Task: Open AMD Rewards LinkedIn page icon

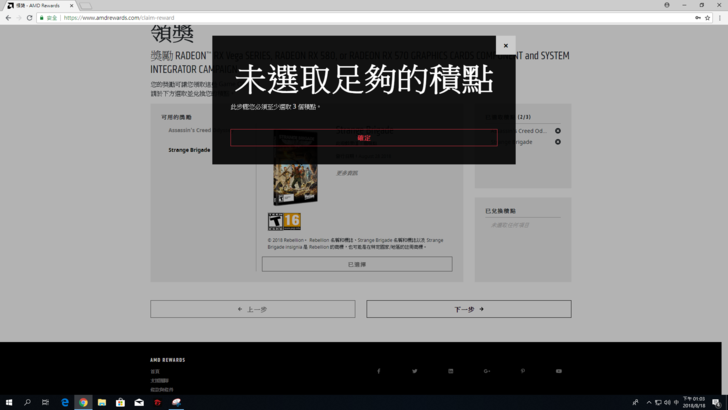Action: click(450, 371)
